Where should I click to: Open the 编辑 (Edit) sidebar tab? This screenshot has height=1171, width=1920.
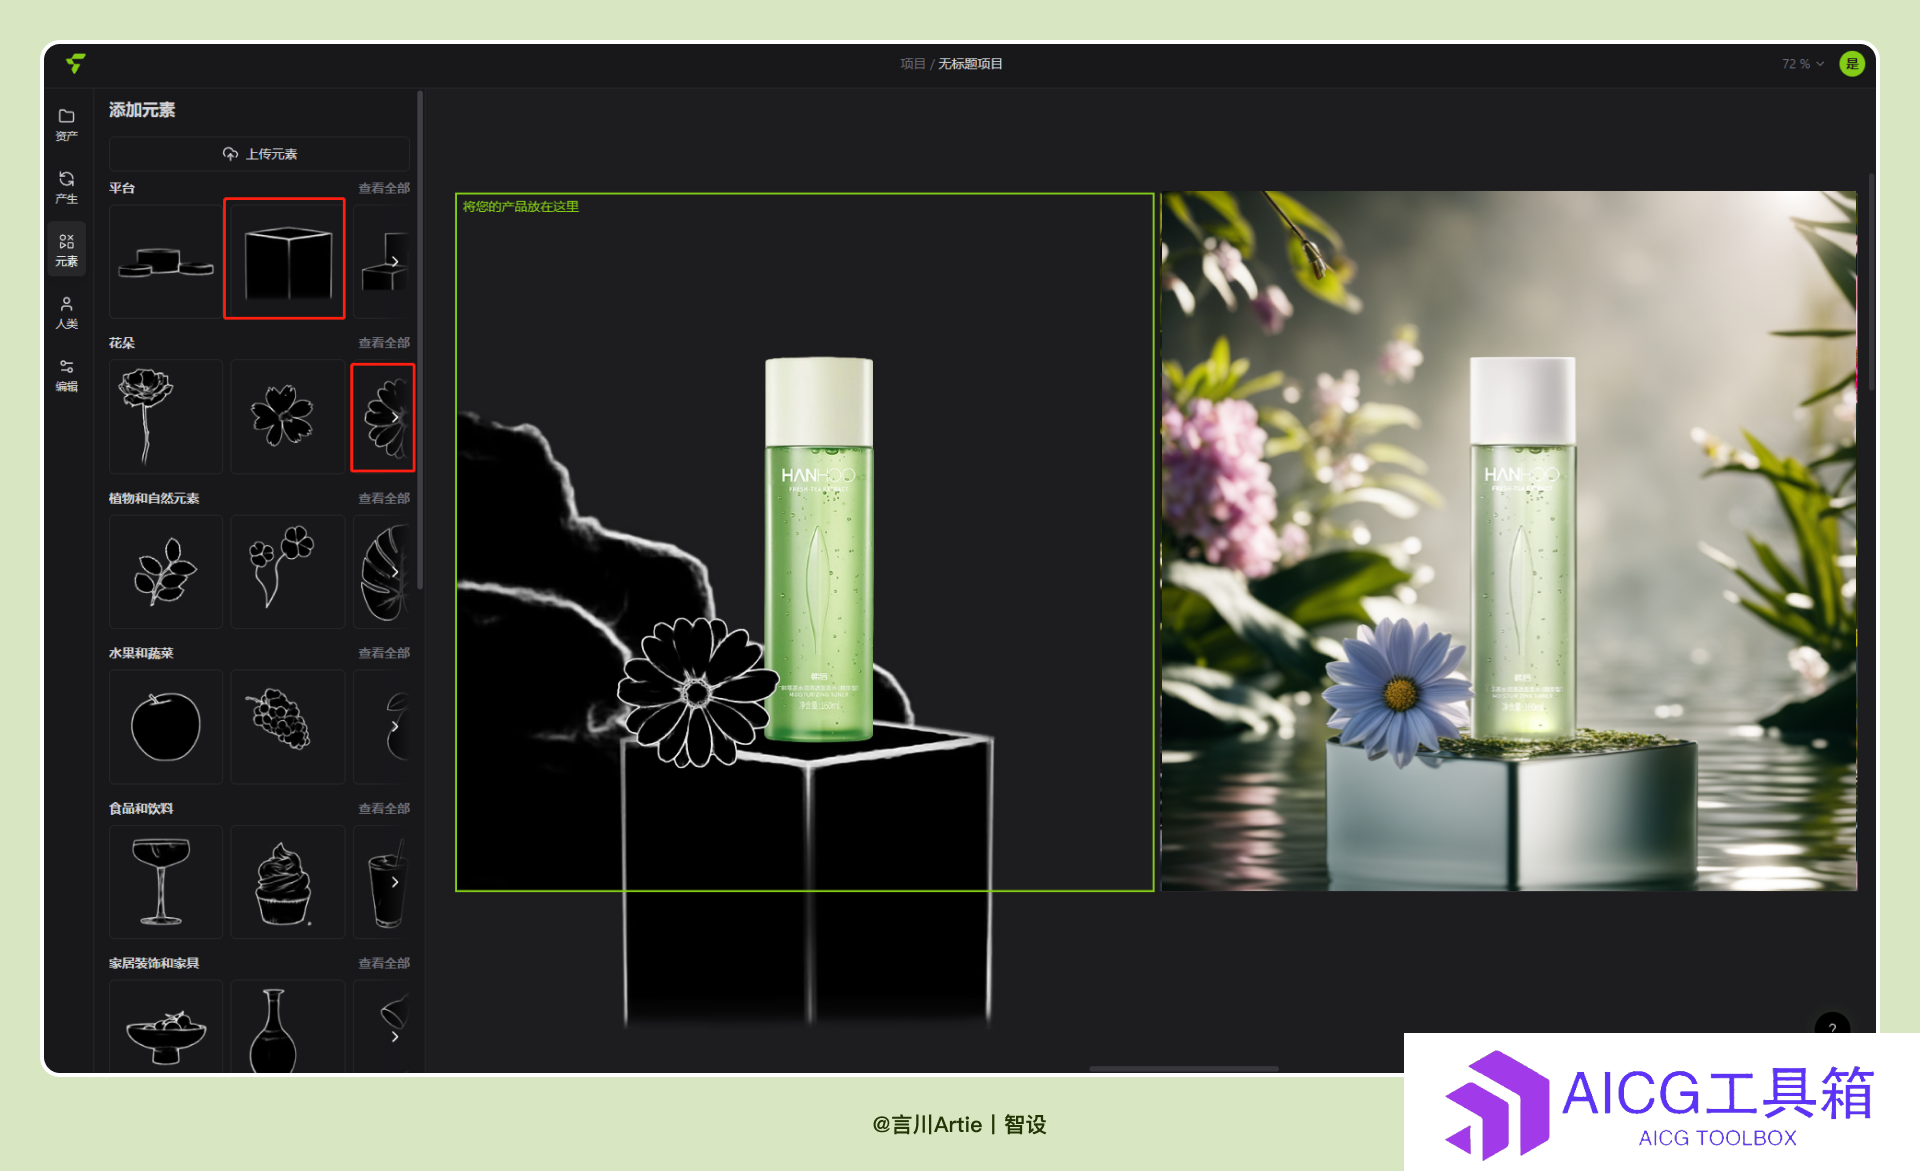pyautogui.click(x=66, y=375)
